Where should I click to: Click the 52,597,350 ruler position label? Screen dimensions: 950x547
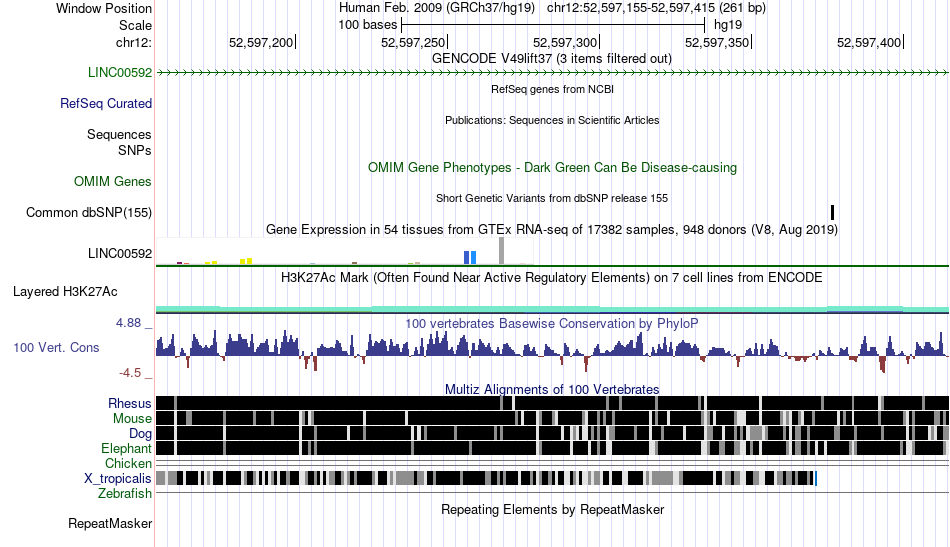pyautogui.click(x=717, y=43)
